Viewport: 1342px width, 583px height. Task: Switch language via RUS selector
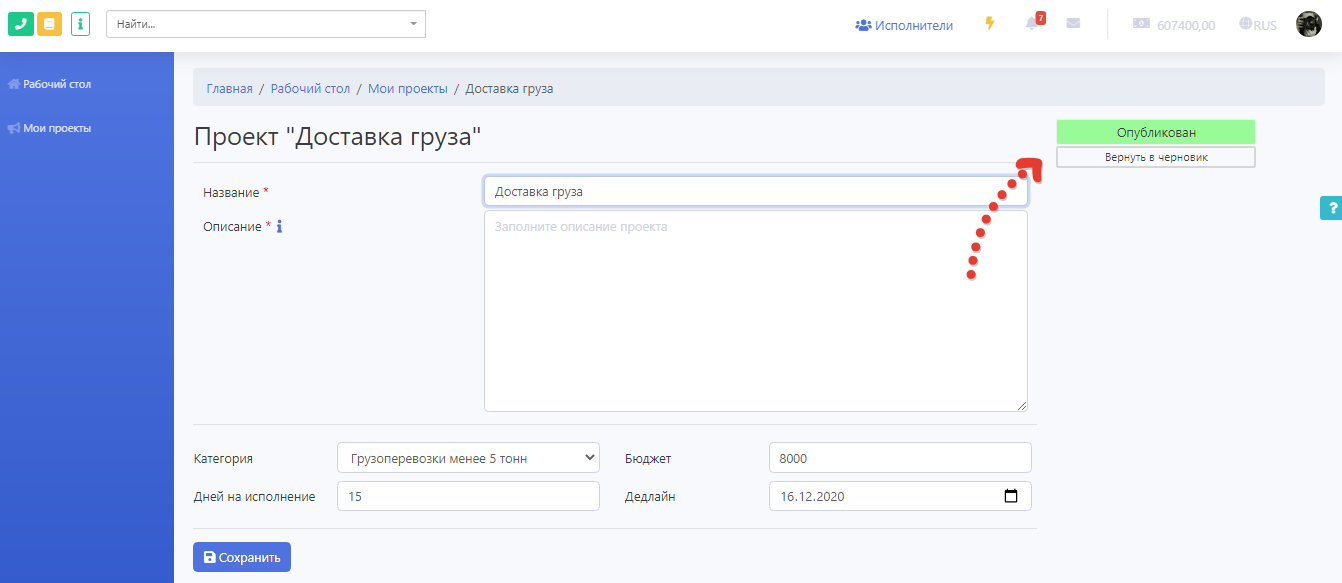(1257, 25)
